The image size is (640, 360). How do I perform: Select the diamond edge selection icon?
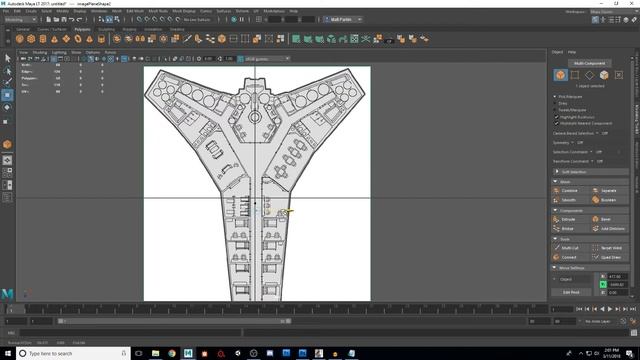(589, 75)
